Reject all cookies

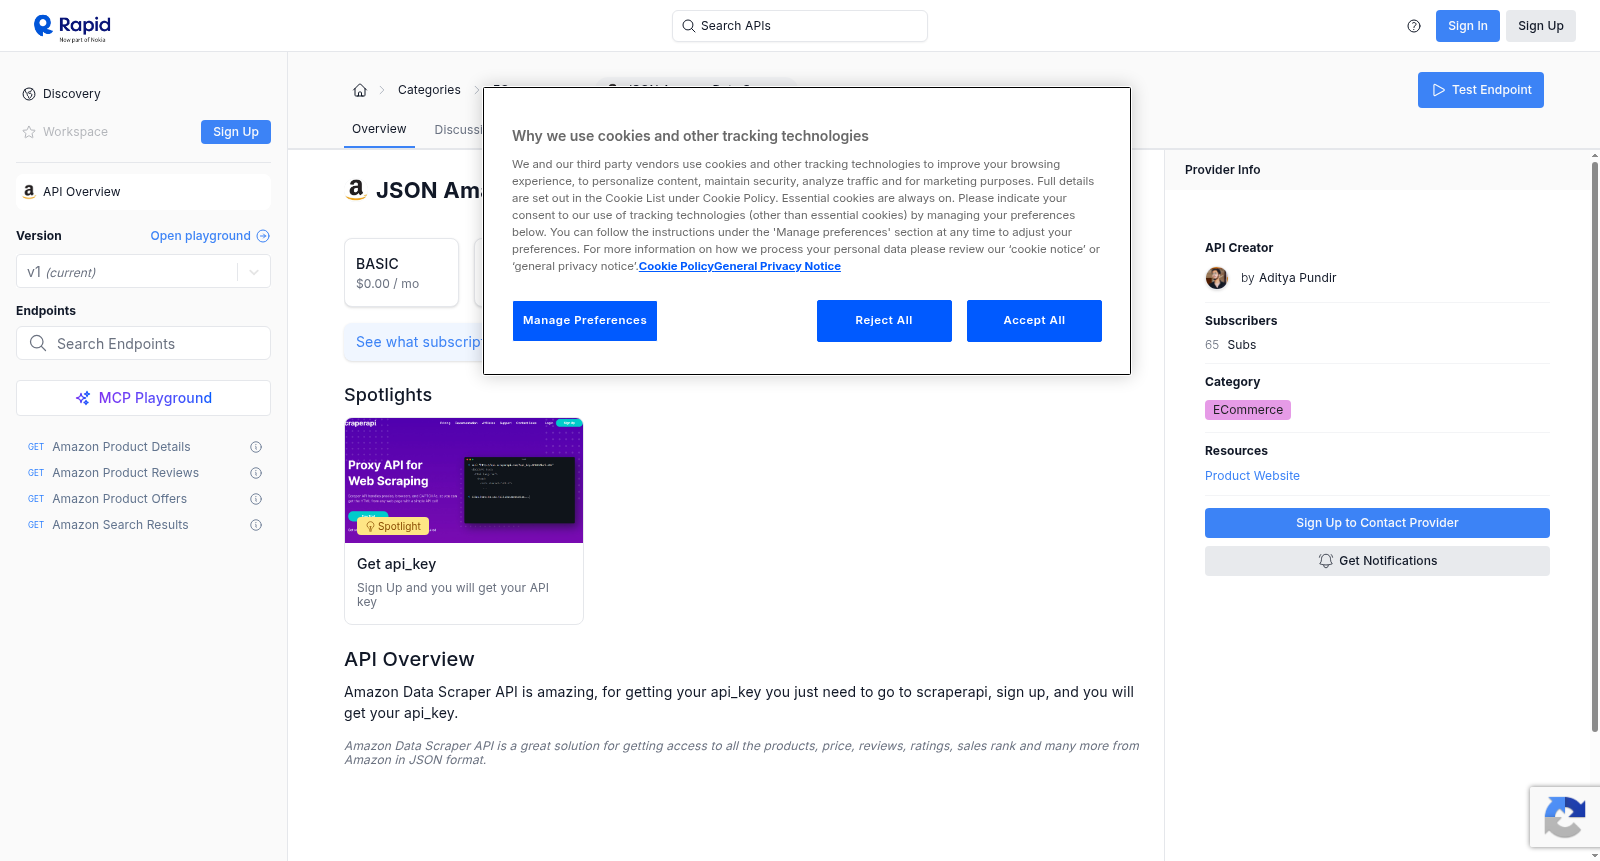pos(884,321)
